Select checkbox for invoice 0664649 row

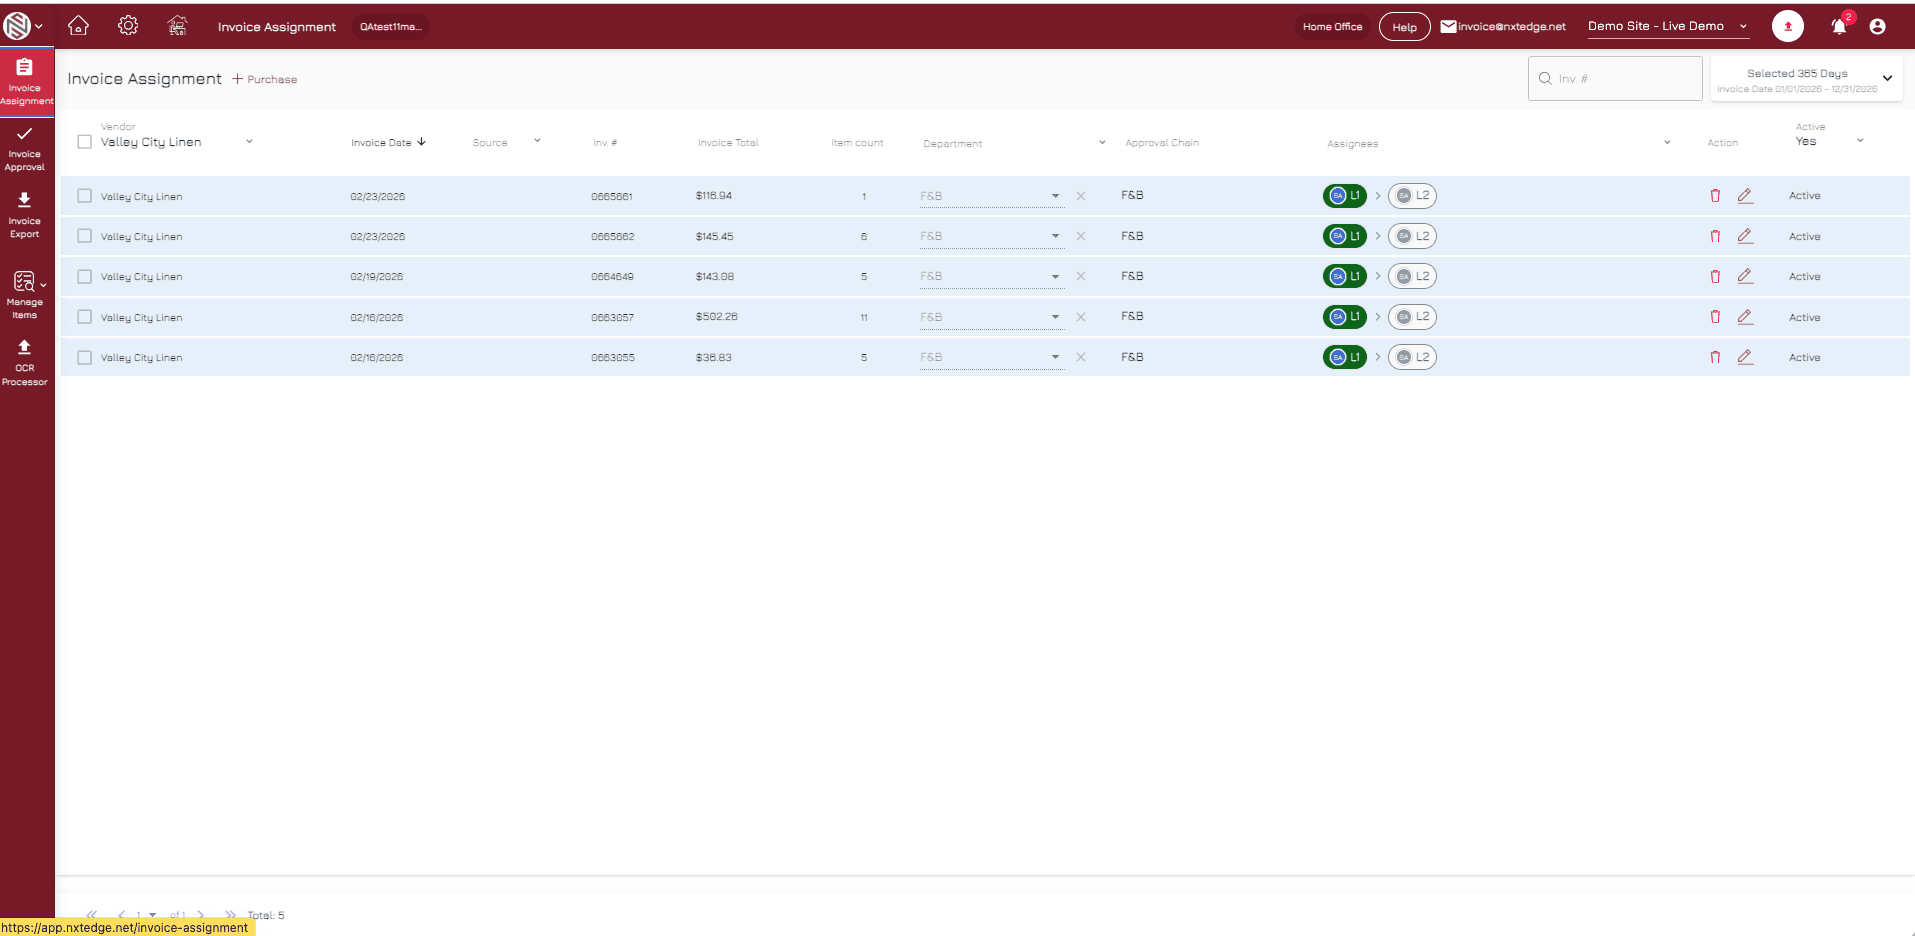tap(85, 277)
